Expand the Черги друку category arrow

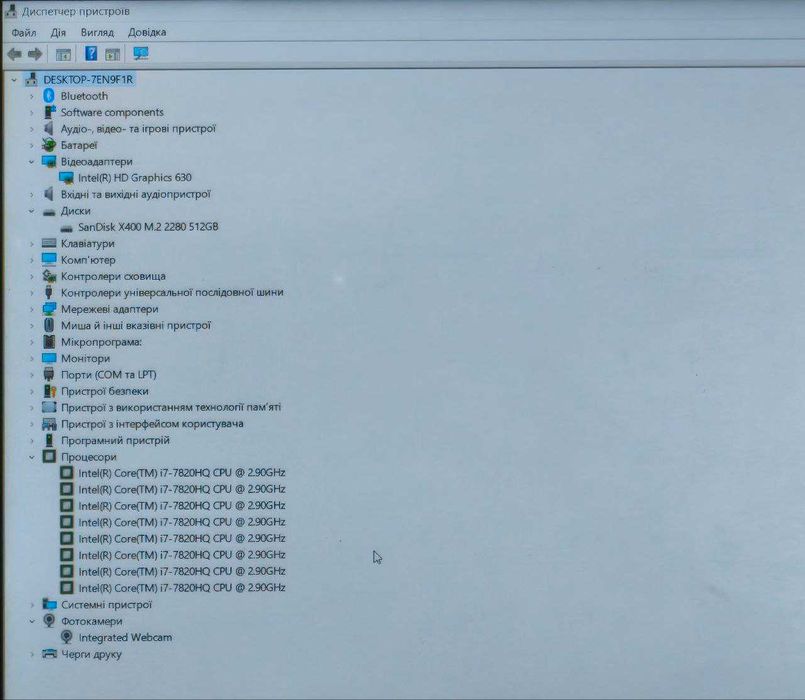(31, 654)
